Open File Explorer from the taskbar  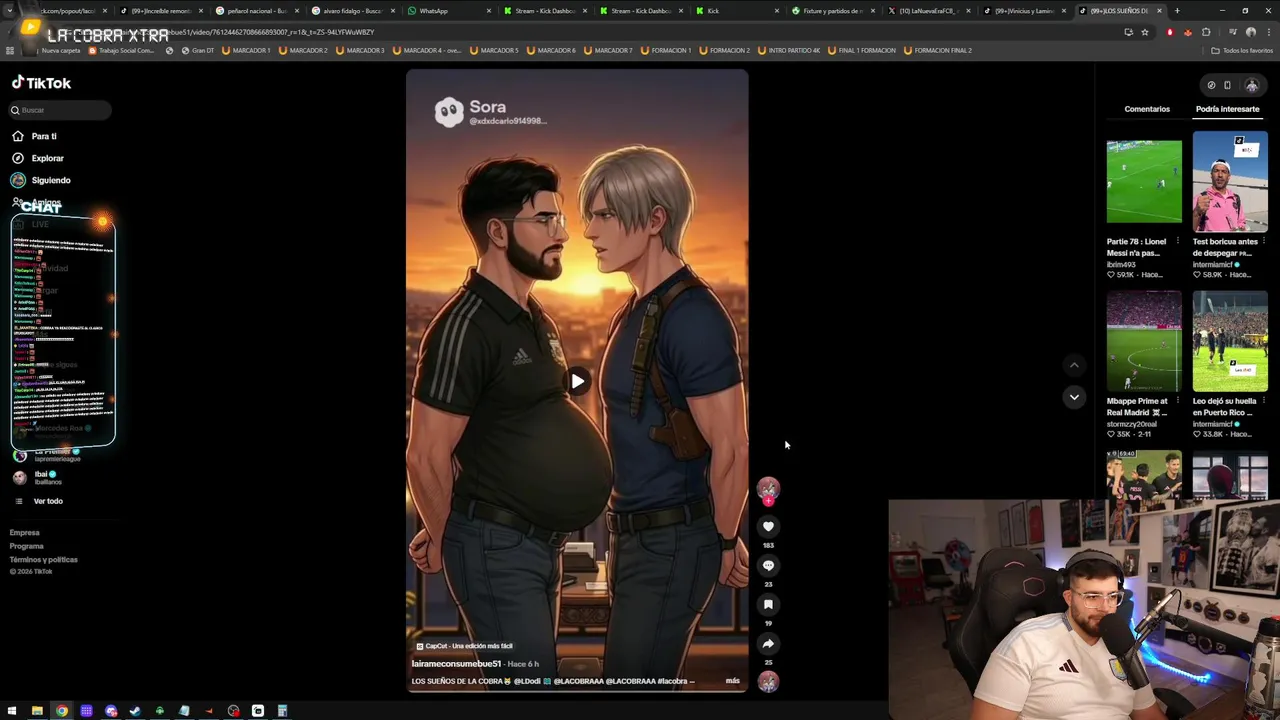[37, 711]
